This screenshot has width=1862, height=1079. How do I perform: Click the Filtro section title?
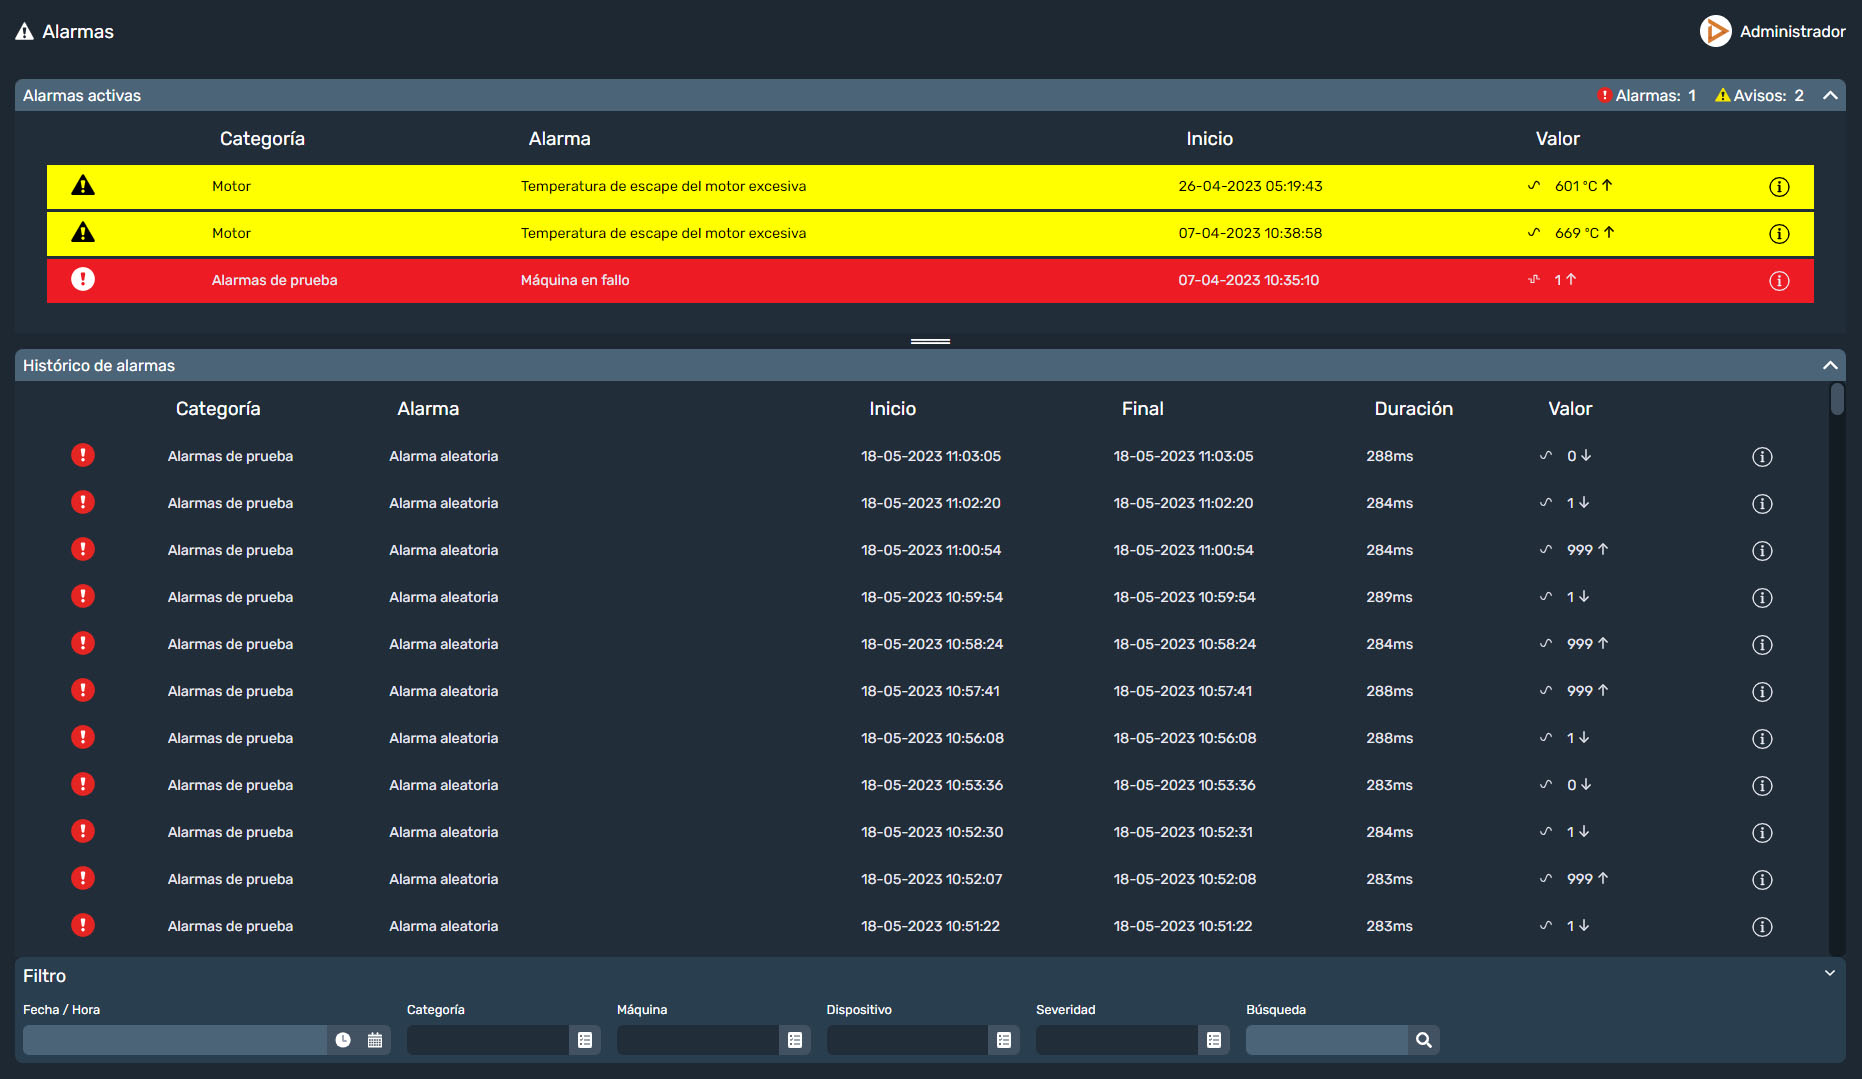[x=45, y=976]
